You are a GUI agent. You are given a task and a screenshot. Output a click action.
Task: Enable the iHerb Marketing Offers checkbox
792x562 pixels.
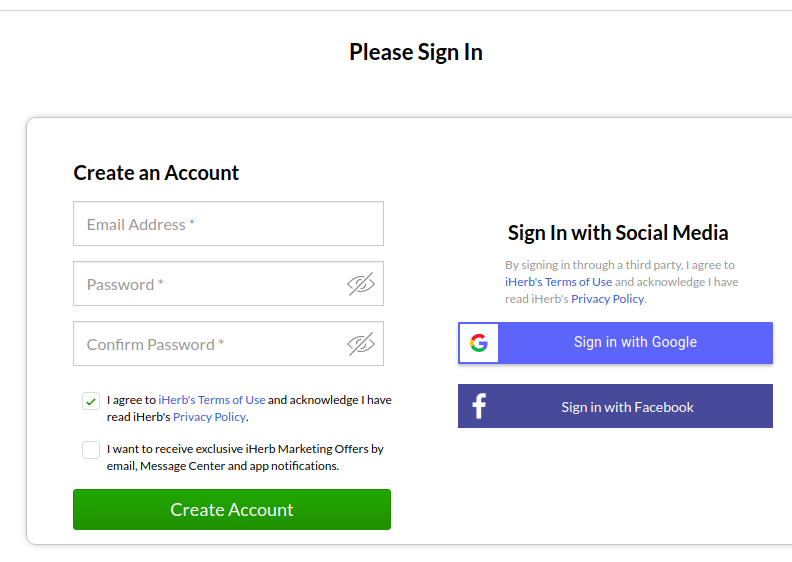[x=91, y=450]
